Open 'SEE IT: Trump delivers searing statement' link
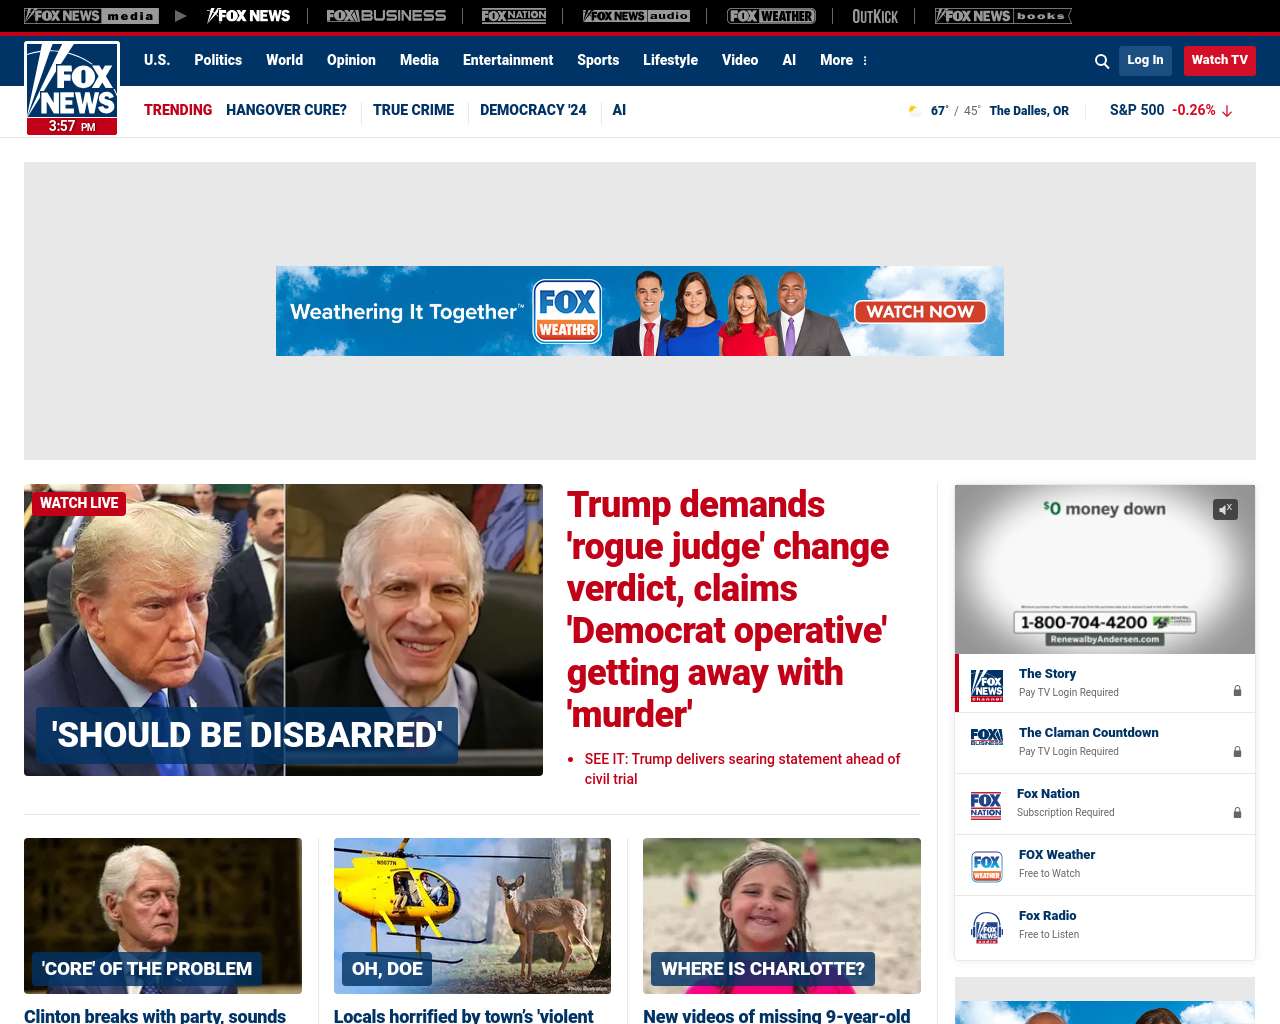Image resolution: width=1280 pixels, height=1024 pixels. 742,769
